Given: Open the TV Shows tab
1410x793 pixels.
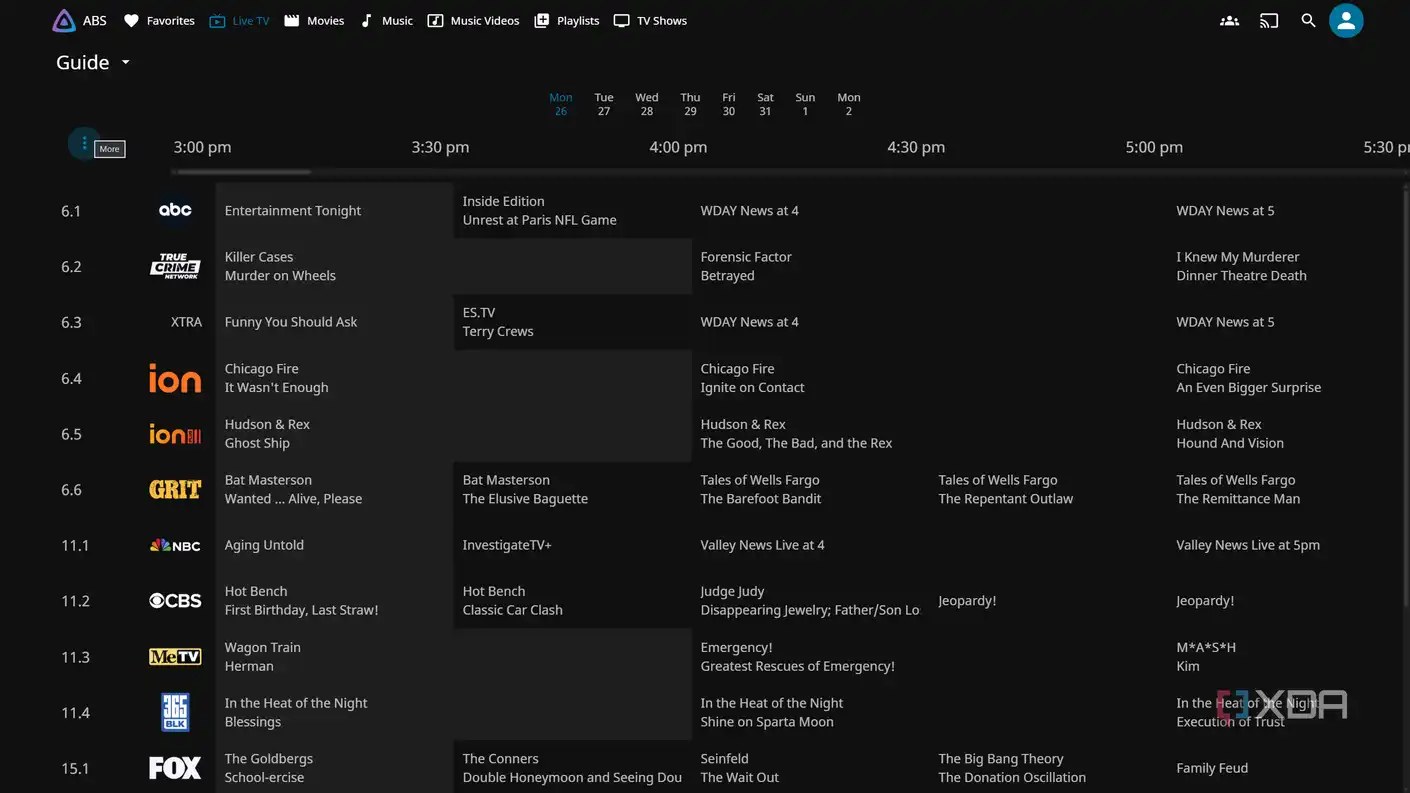Looking at the screenshot, I should coord(650,20).
